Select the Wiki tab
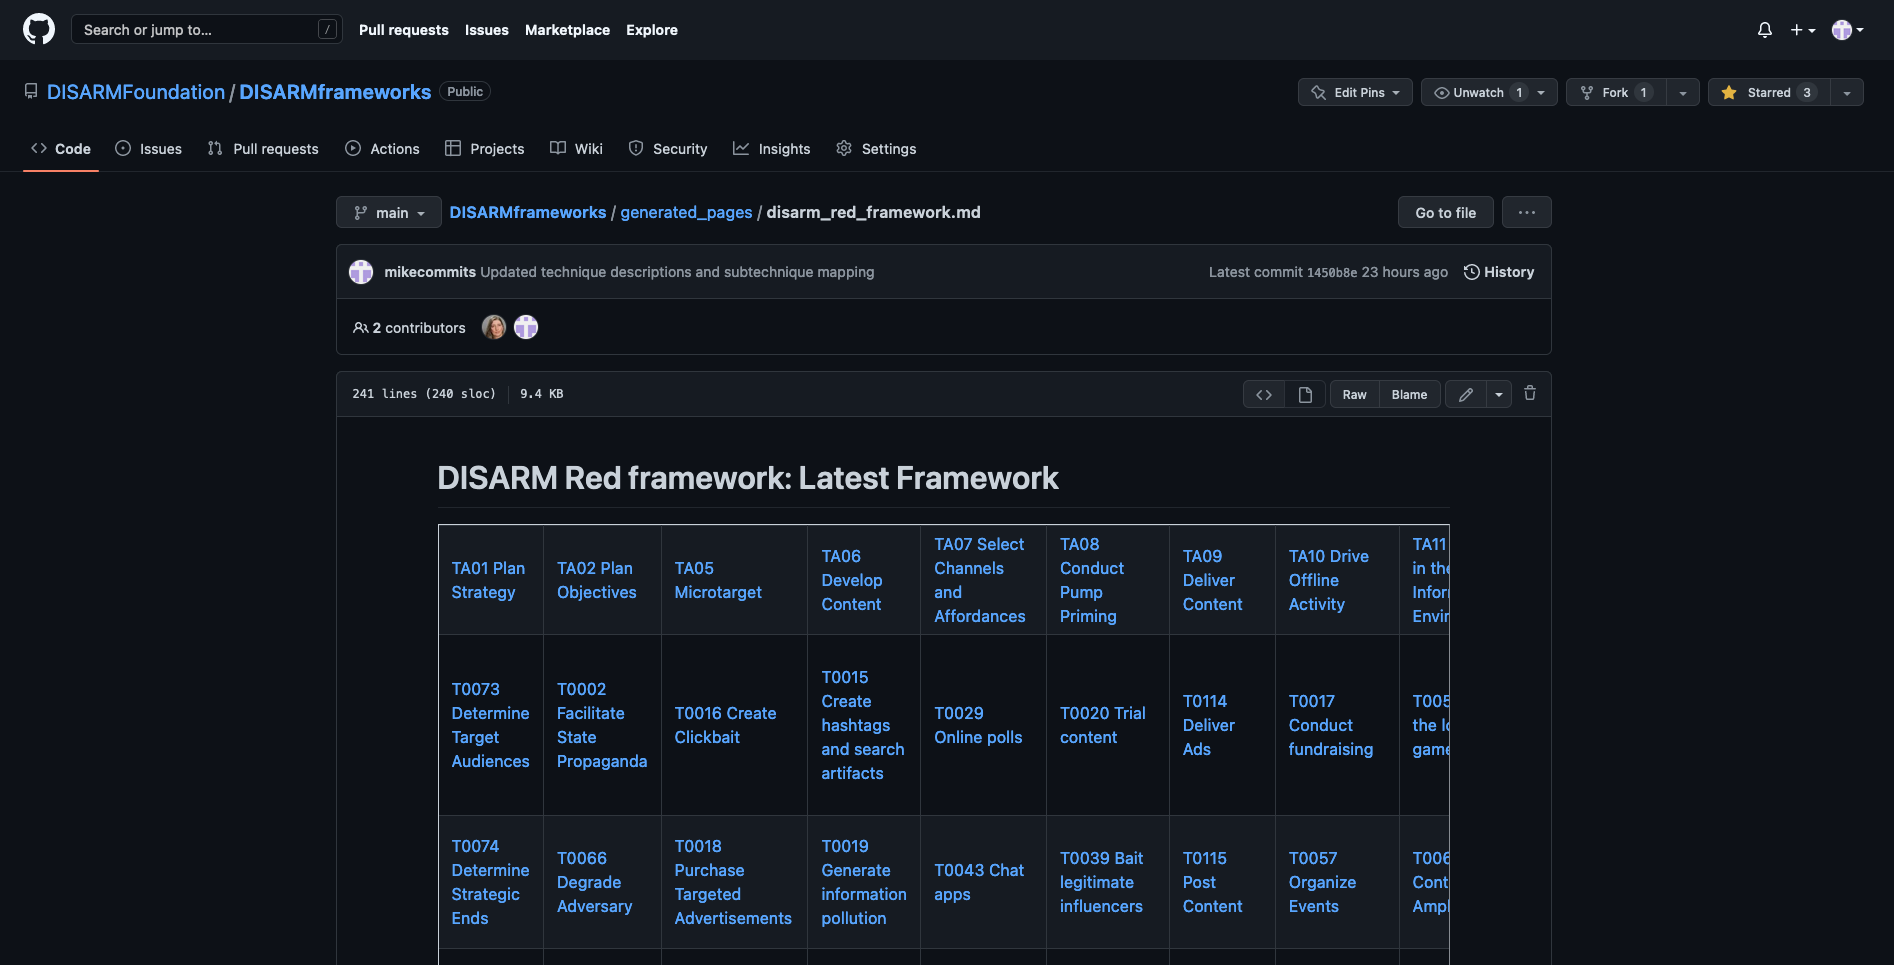Screen dimensions: 1894x965 coord(576,148)
